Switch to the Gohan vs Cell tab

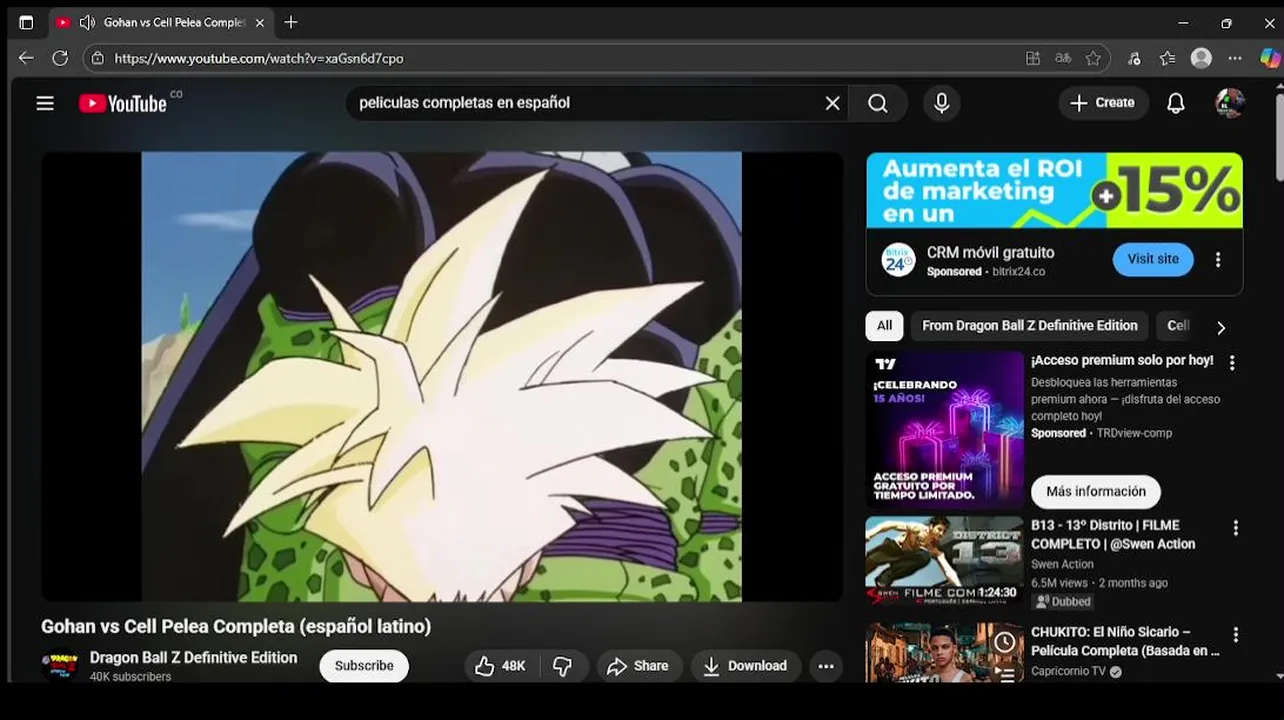coord(160,22)
